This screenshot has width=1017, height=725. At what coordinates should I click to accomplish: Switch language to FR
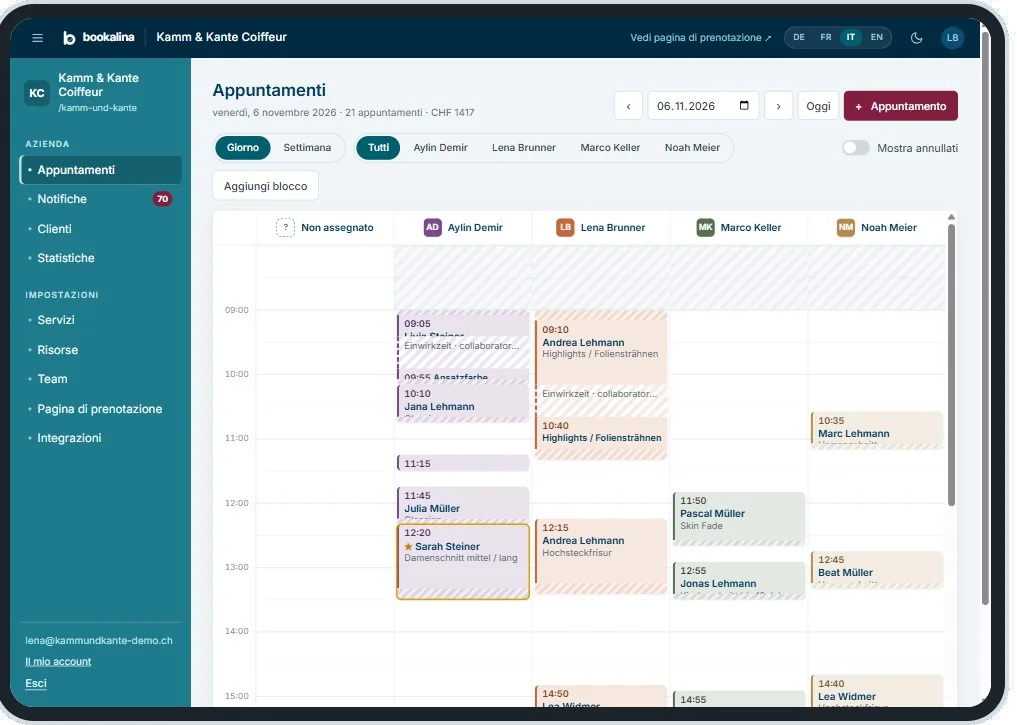[x=826, y=38]
